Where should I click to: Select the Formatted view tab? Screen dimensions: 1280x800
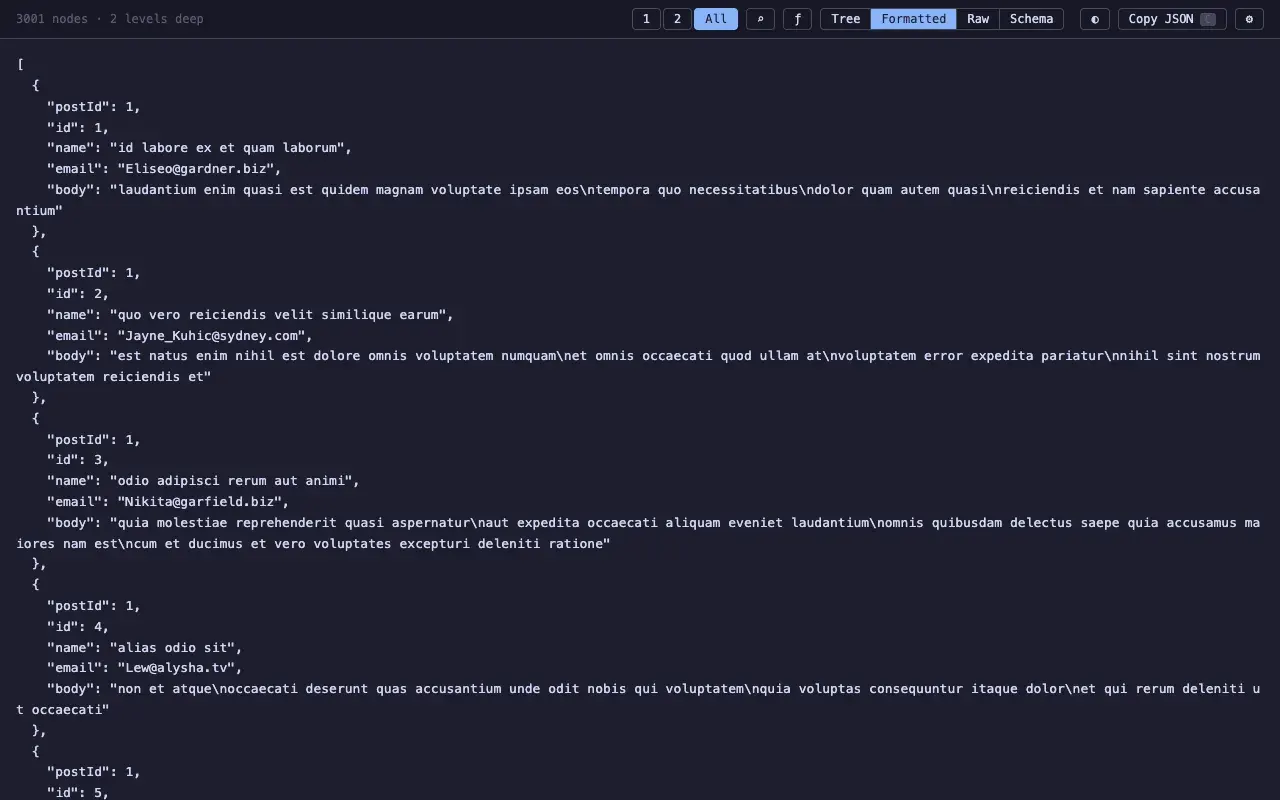[x=914, y=19]
